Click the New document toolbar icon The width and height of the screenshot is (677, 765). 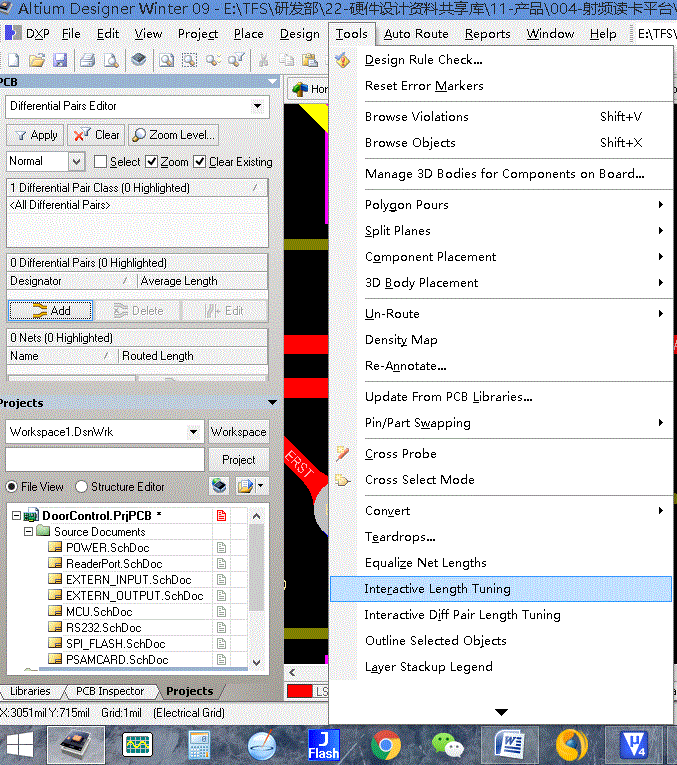coord(14,60)
